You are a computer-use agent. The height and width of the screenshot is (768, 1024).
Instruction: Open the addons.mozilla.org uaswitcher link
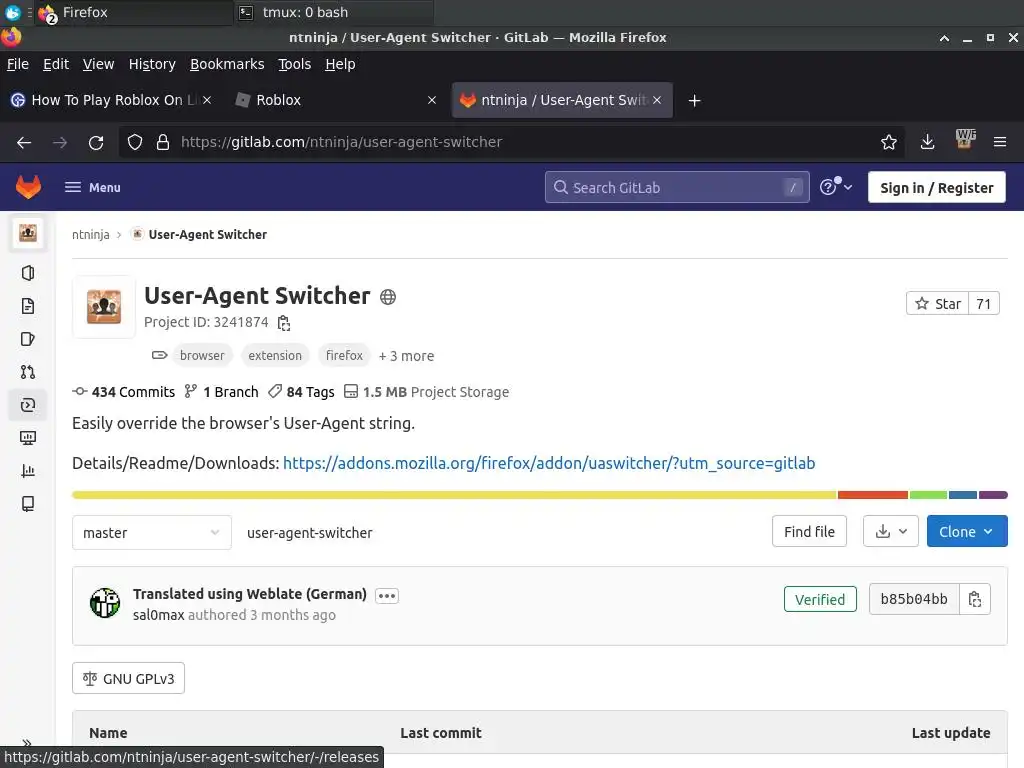point(549,463)
